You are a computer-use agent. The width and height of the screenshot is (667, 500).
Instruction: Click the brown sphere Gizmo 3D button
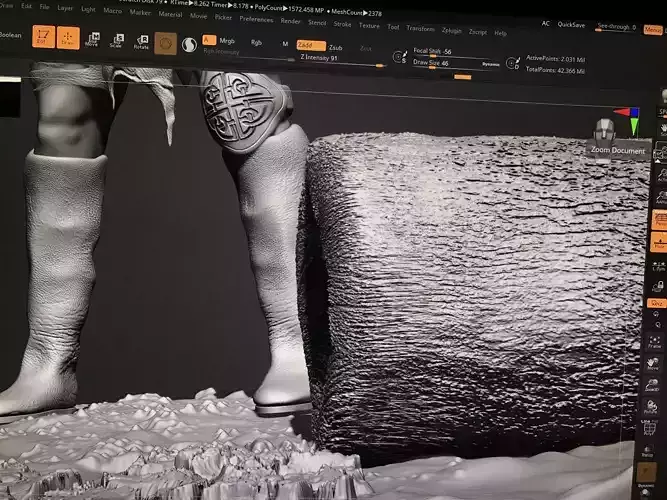165,43
